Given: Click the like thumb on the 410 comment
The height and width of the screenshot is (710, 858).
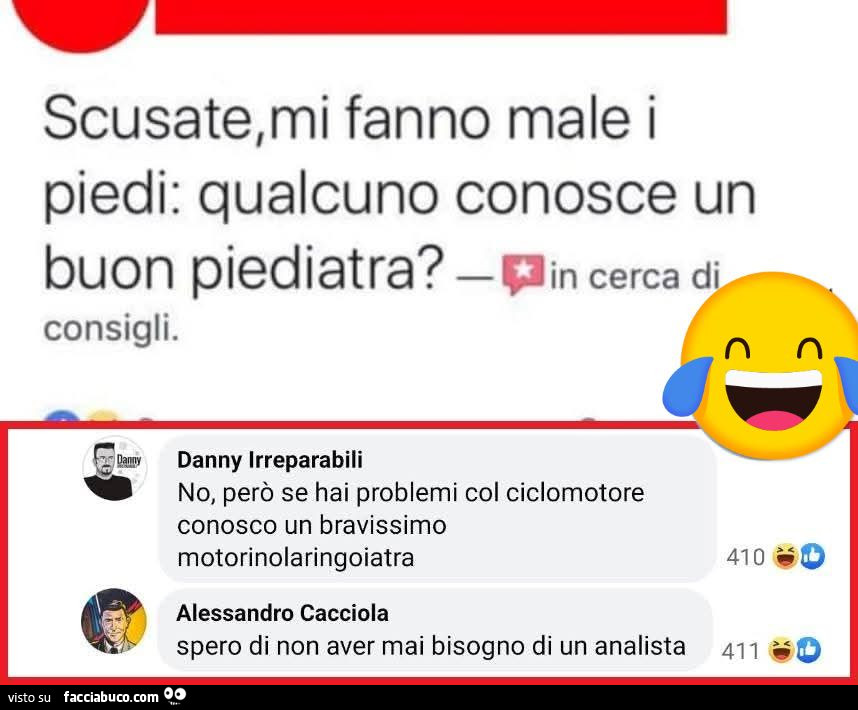Looking at the screenshot, I should 812,557.
